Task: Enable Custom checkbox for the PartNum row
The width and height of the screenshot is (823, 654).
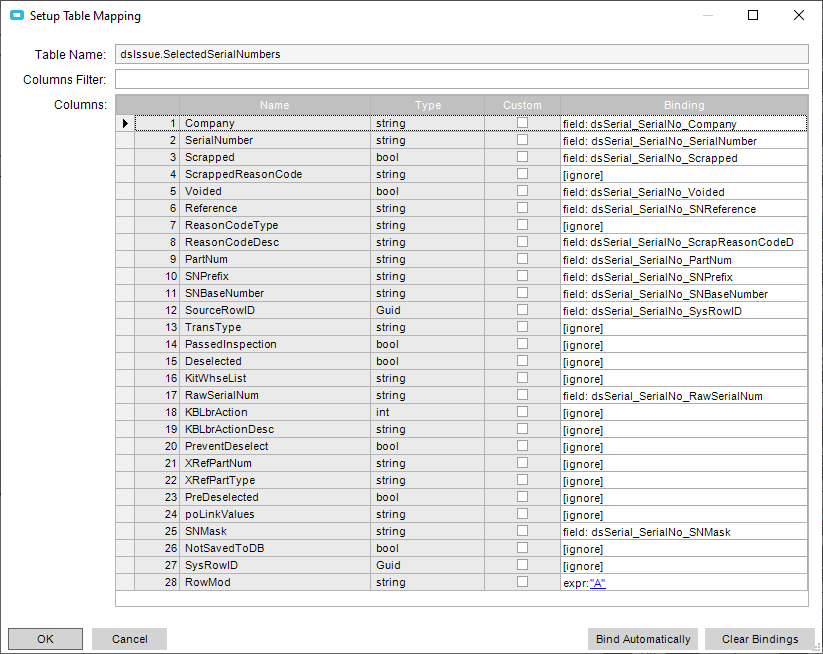Action: (x=522, y=259)
